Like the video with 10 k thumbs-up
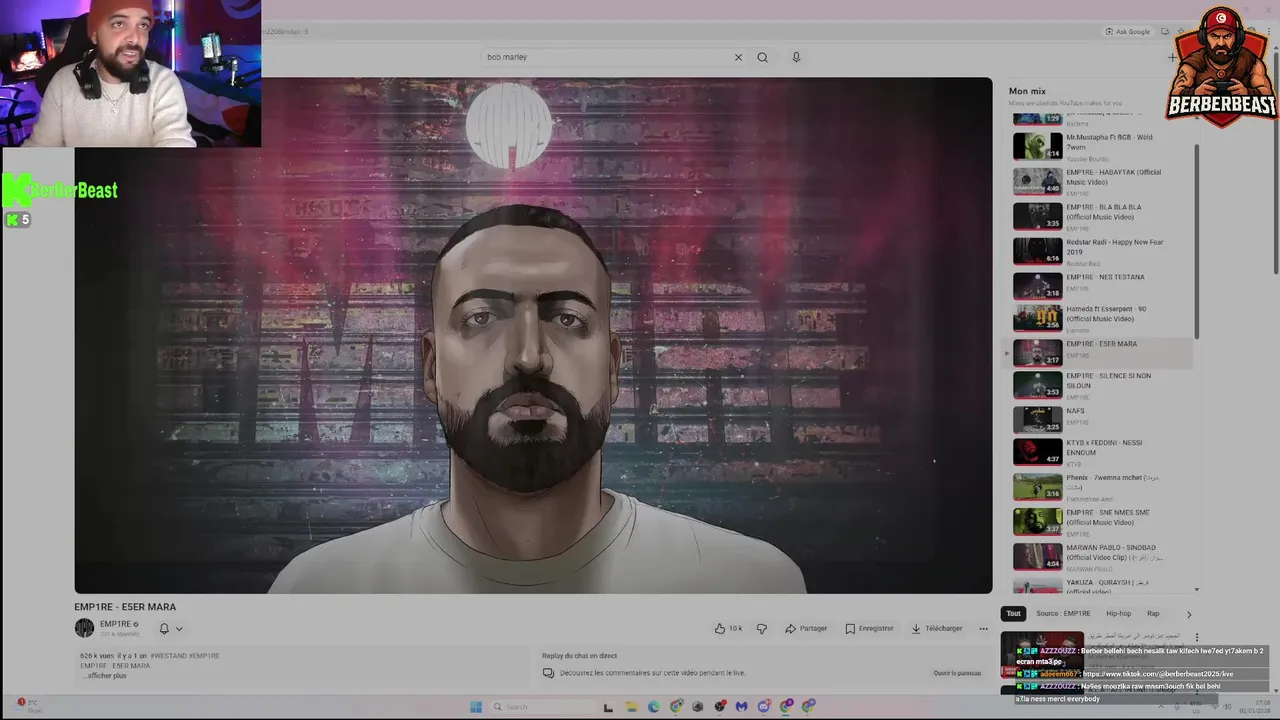This screenshot has width=1280, height=720. click(x=728, y=628)
